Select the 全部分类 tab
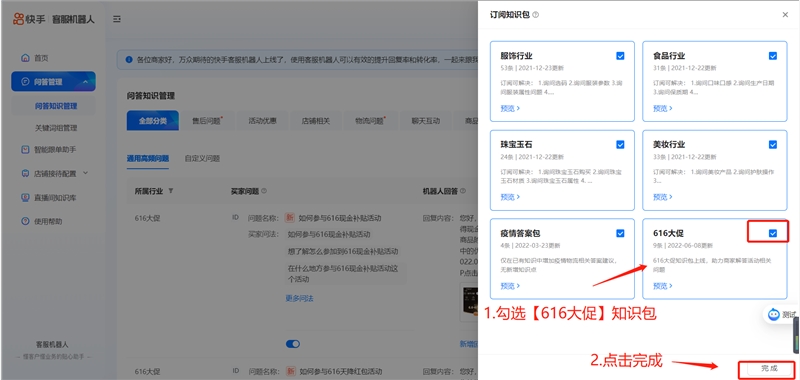The image size is (800, 380). tap(153, 121)
